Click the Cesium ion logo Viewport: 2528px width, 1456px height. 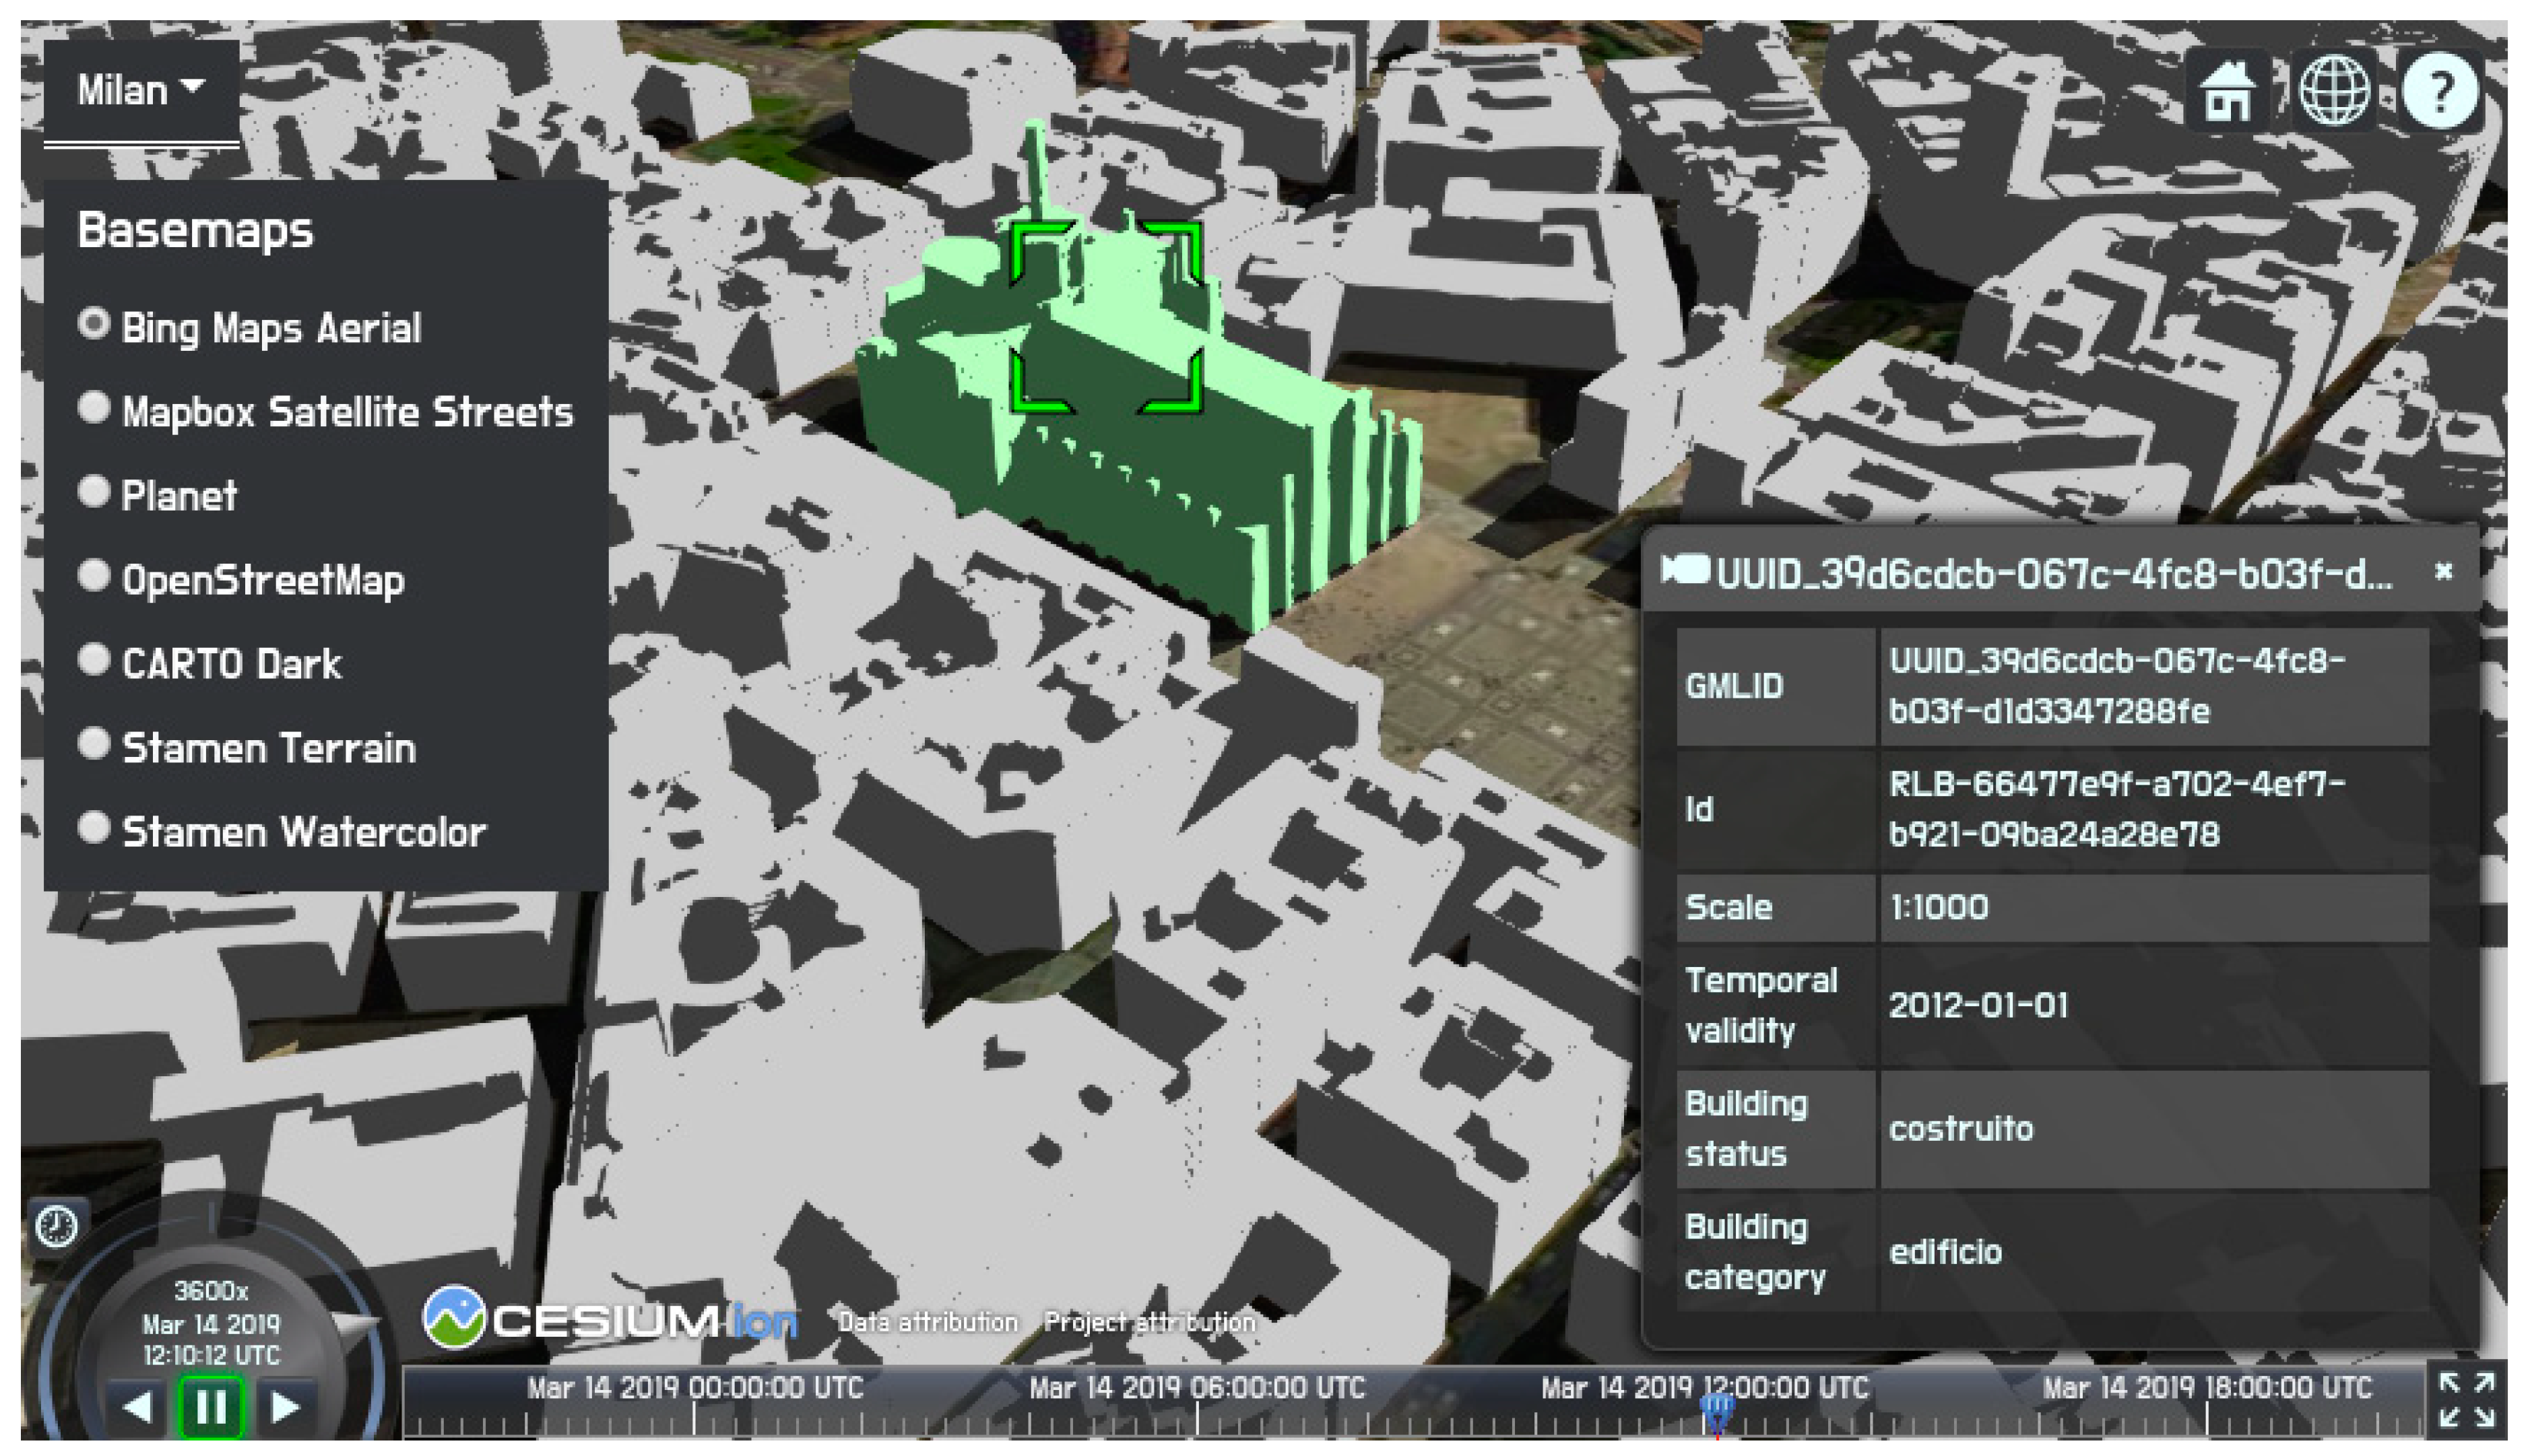coord(610,1320)
